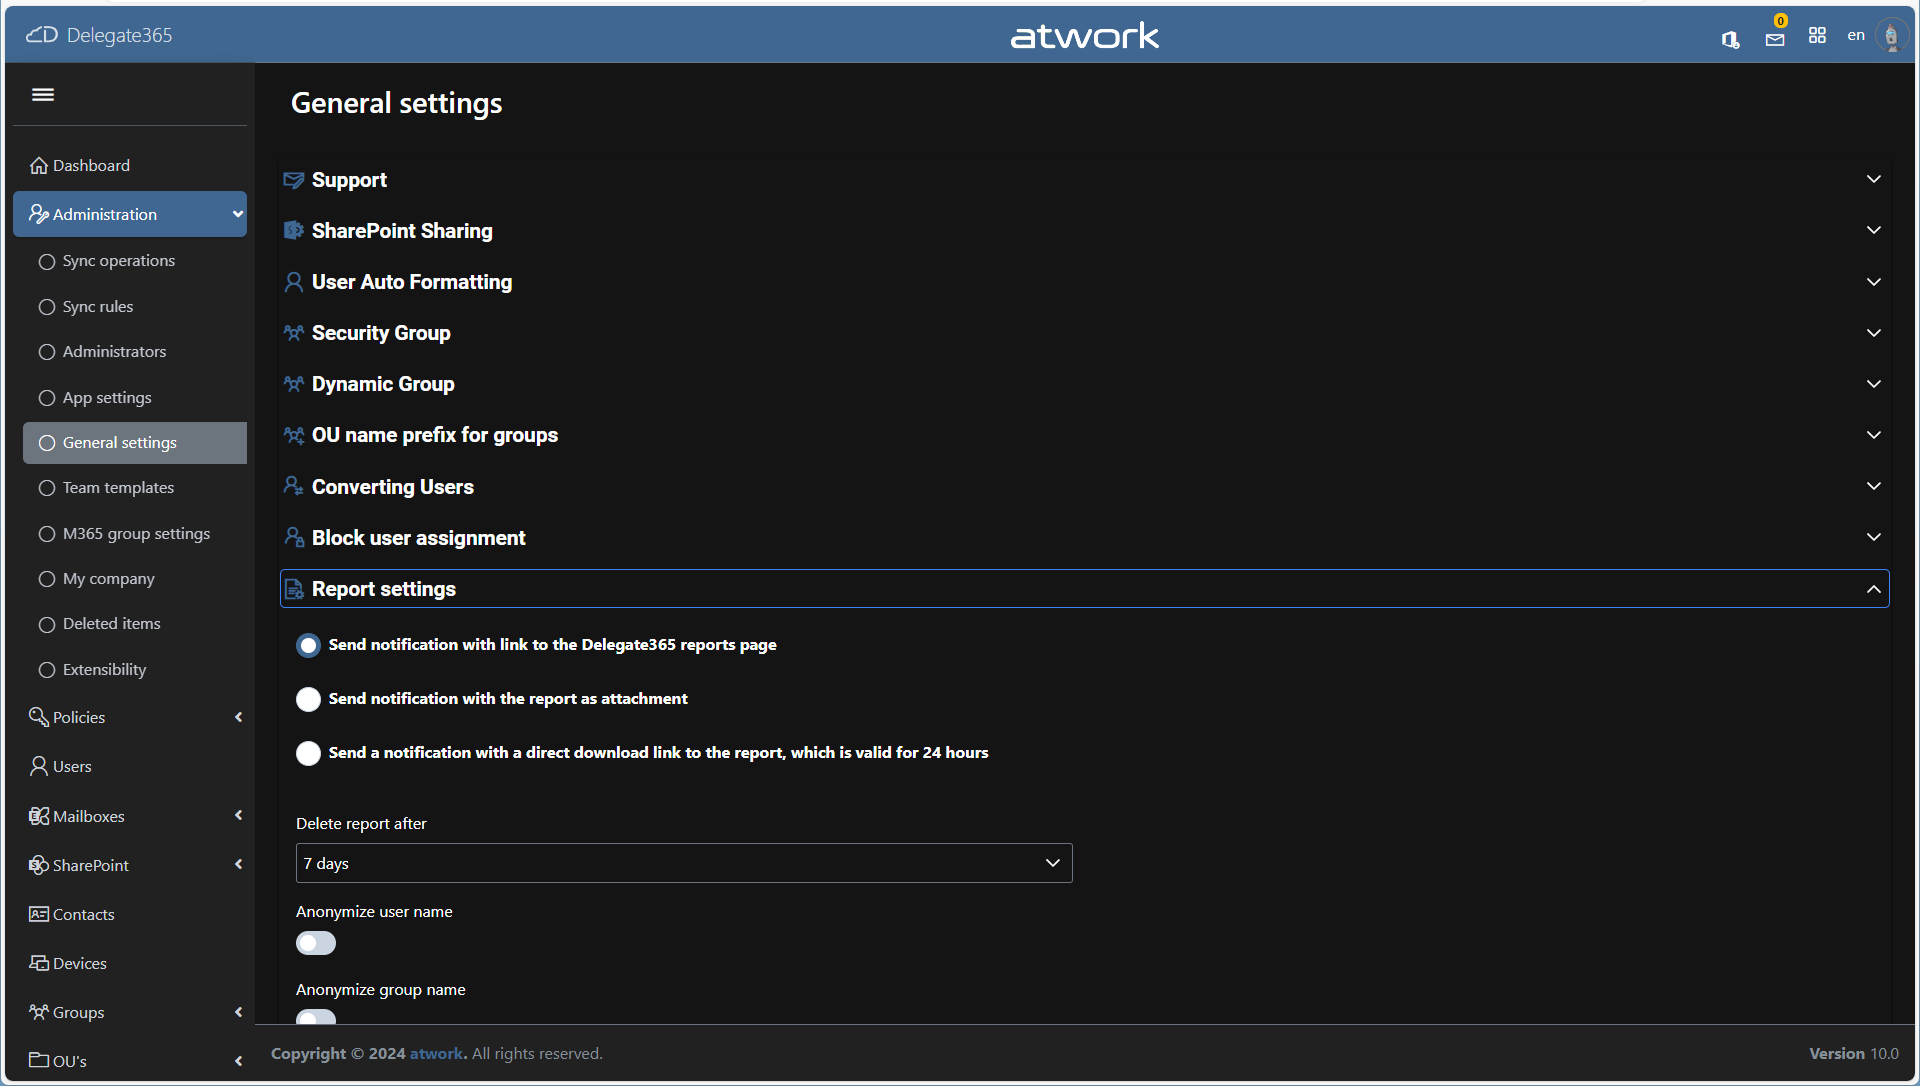This screenshot has height=1086, width=1920.
Task: Open Sync operations menu item
Action: 135,261
